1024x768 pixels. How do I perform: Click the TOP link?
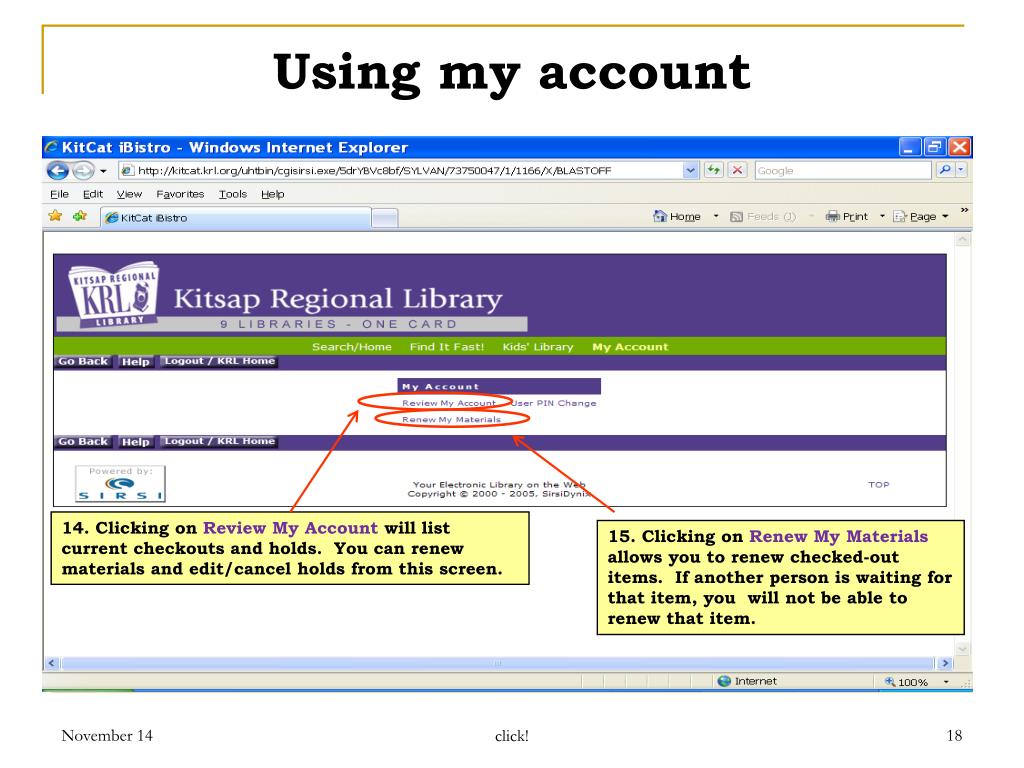tap(878, 485)
